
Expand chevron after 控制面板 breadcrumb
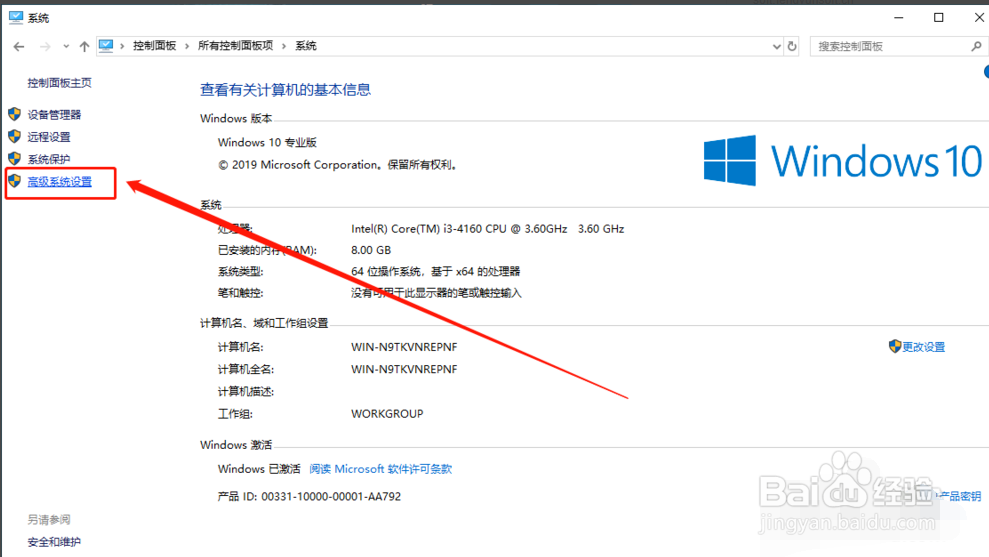pos(187,45)
